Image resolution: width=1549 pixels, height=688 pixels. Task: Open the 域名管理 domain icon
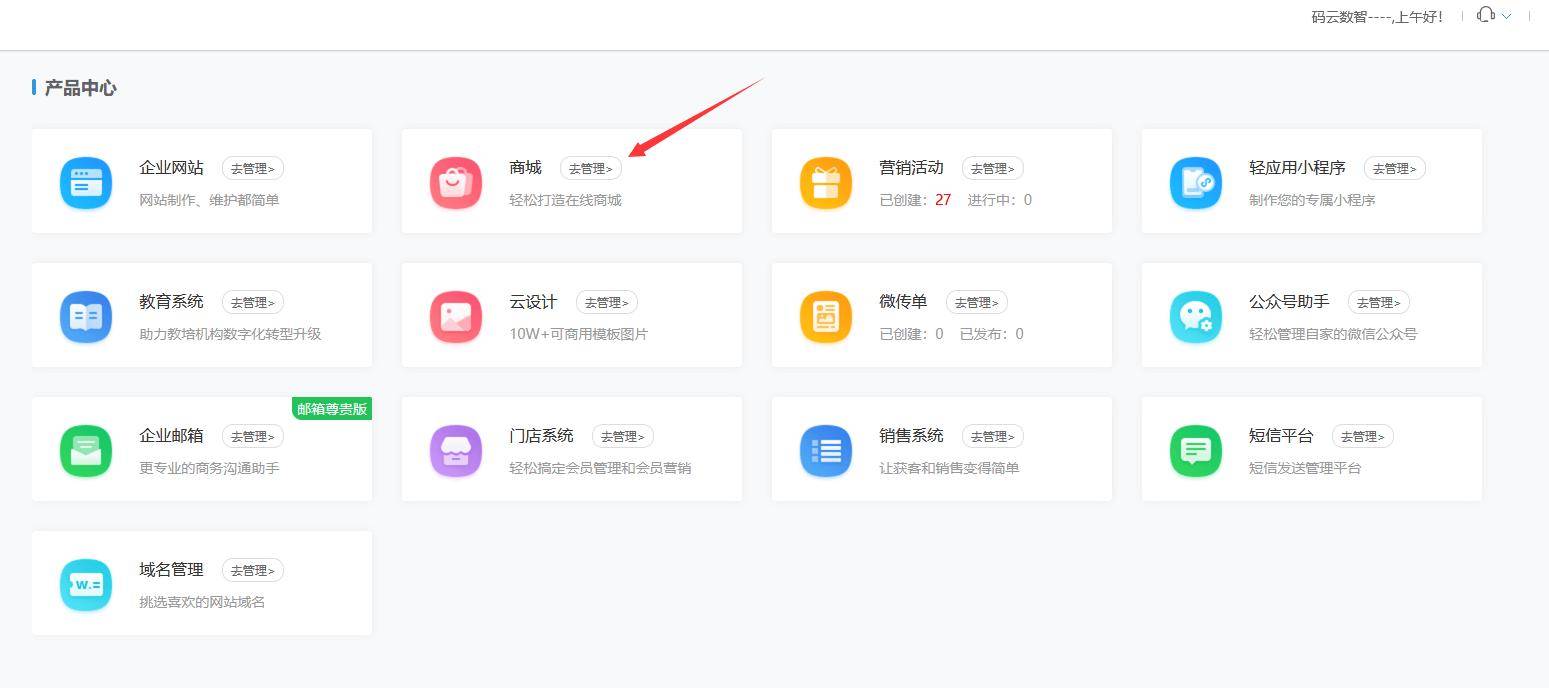[86, 584]
